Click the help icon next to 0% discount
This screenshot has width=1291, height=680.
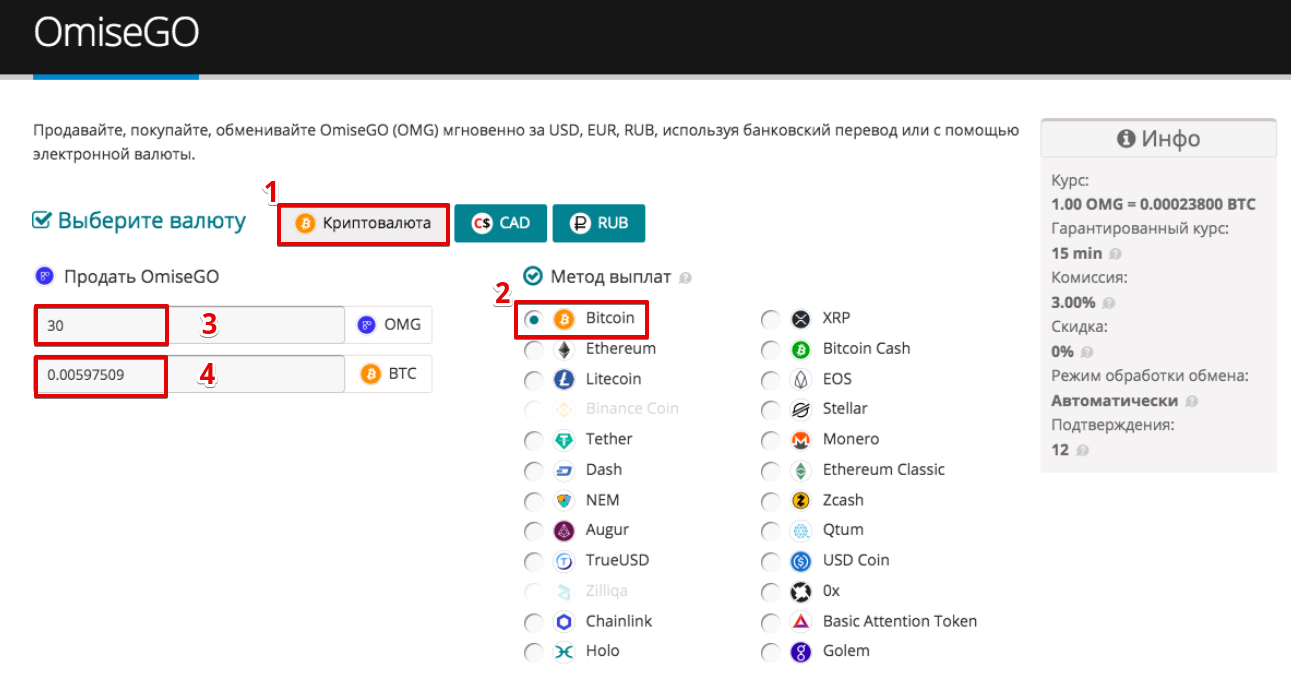(x=1086, y=352)
